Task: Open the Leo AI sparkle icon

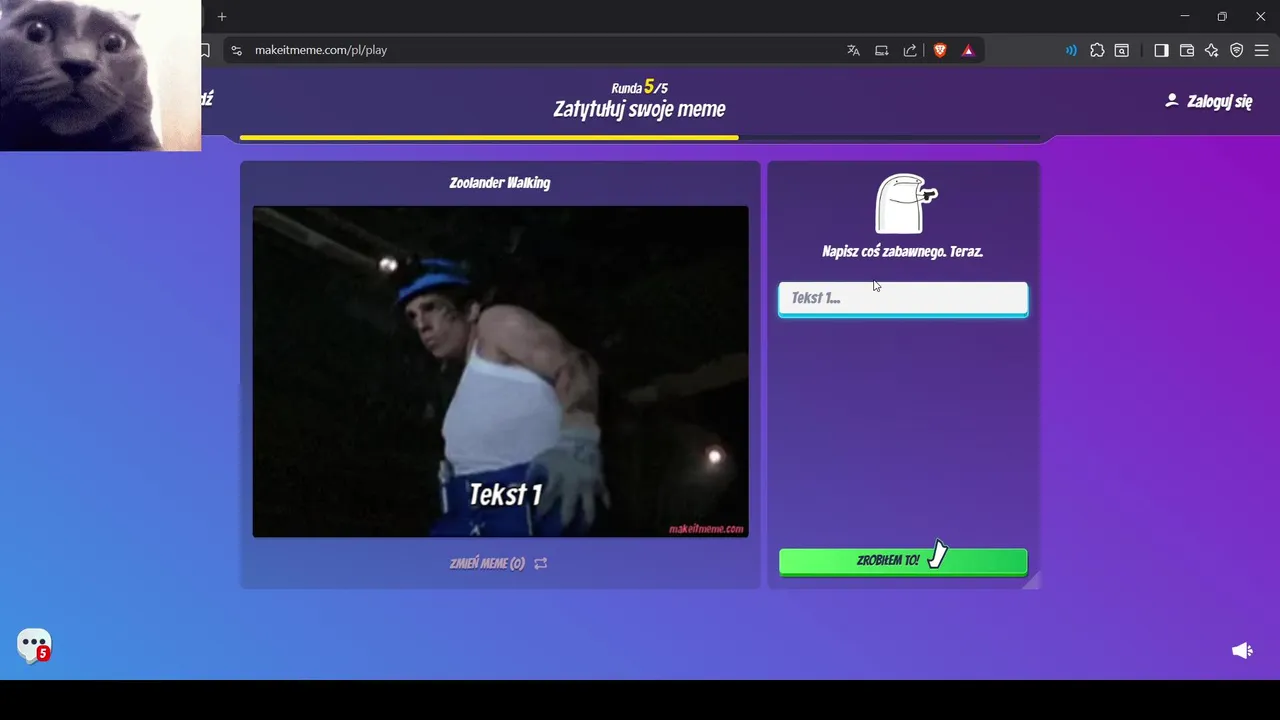Action: pos(1211,50)
